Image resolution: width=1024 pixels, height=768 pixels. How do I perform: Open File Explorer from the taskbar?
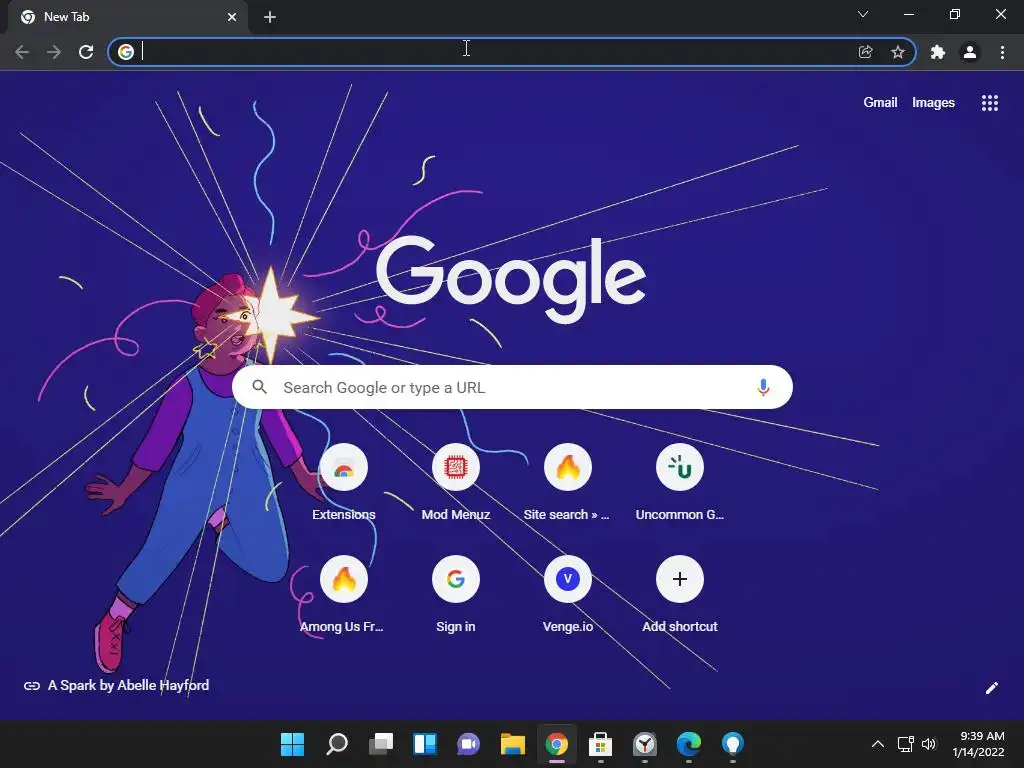pyautogui.click(x=513, y=744)
